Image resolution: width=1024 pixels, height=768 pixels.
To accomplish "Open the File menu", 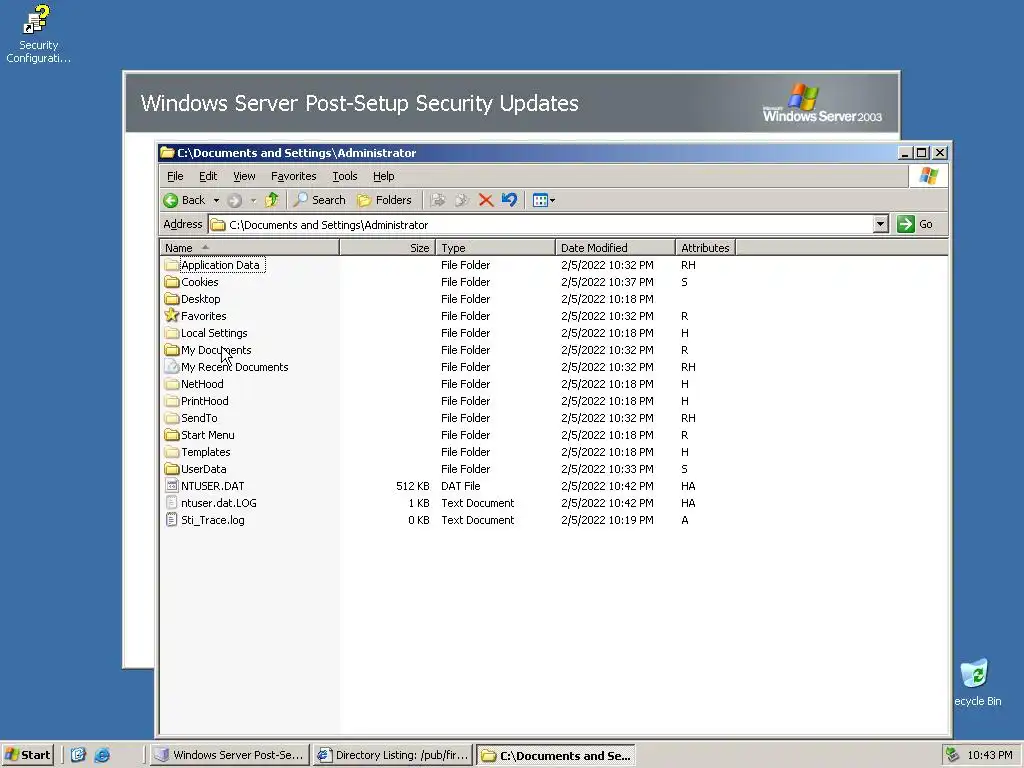I will pos(175,176).
